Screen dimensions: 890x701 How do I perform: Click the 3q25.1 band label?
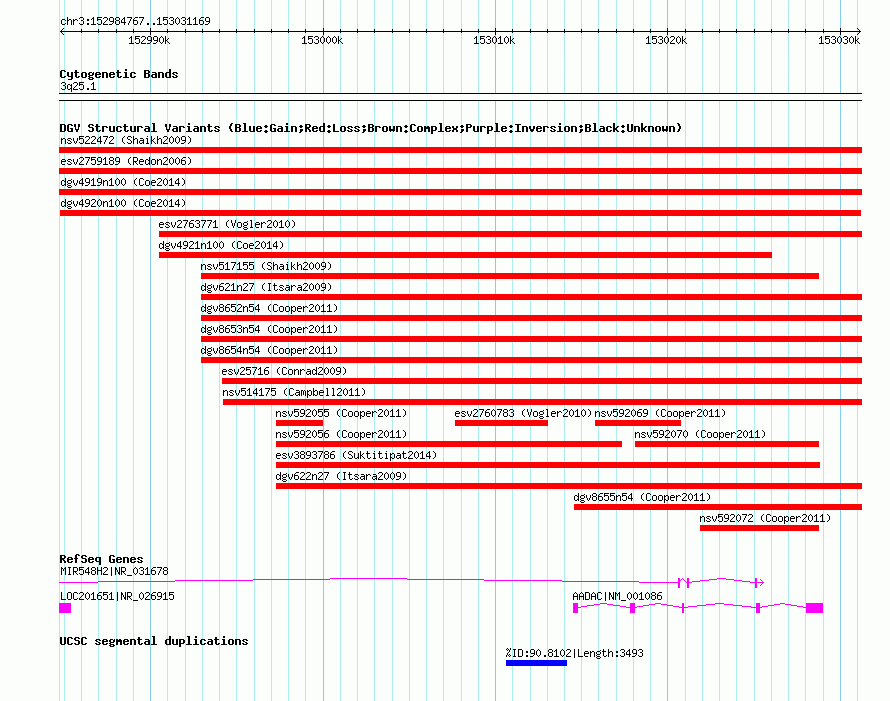(x=78, y=86)
